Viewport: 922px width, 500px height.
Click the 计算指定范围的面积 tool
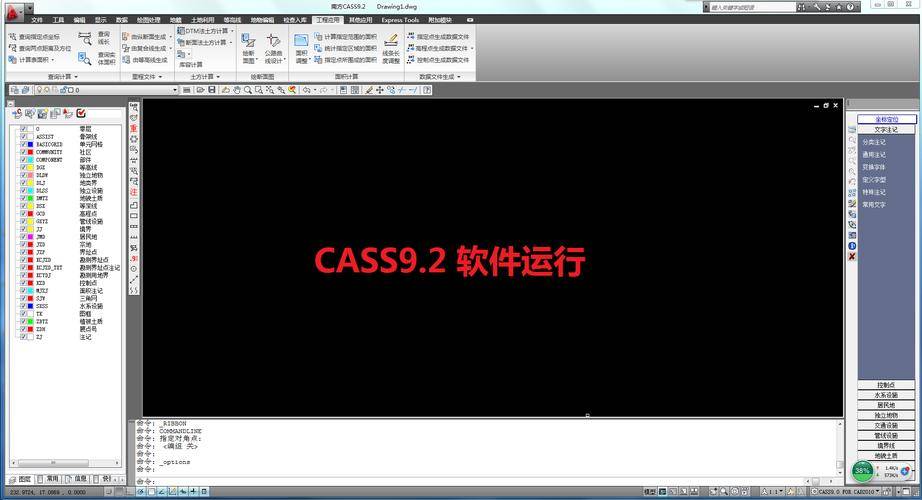346,36
